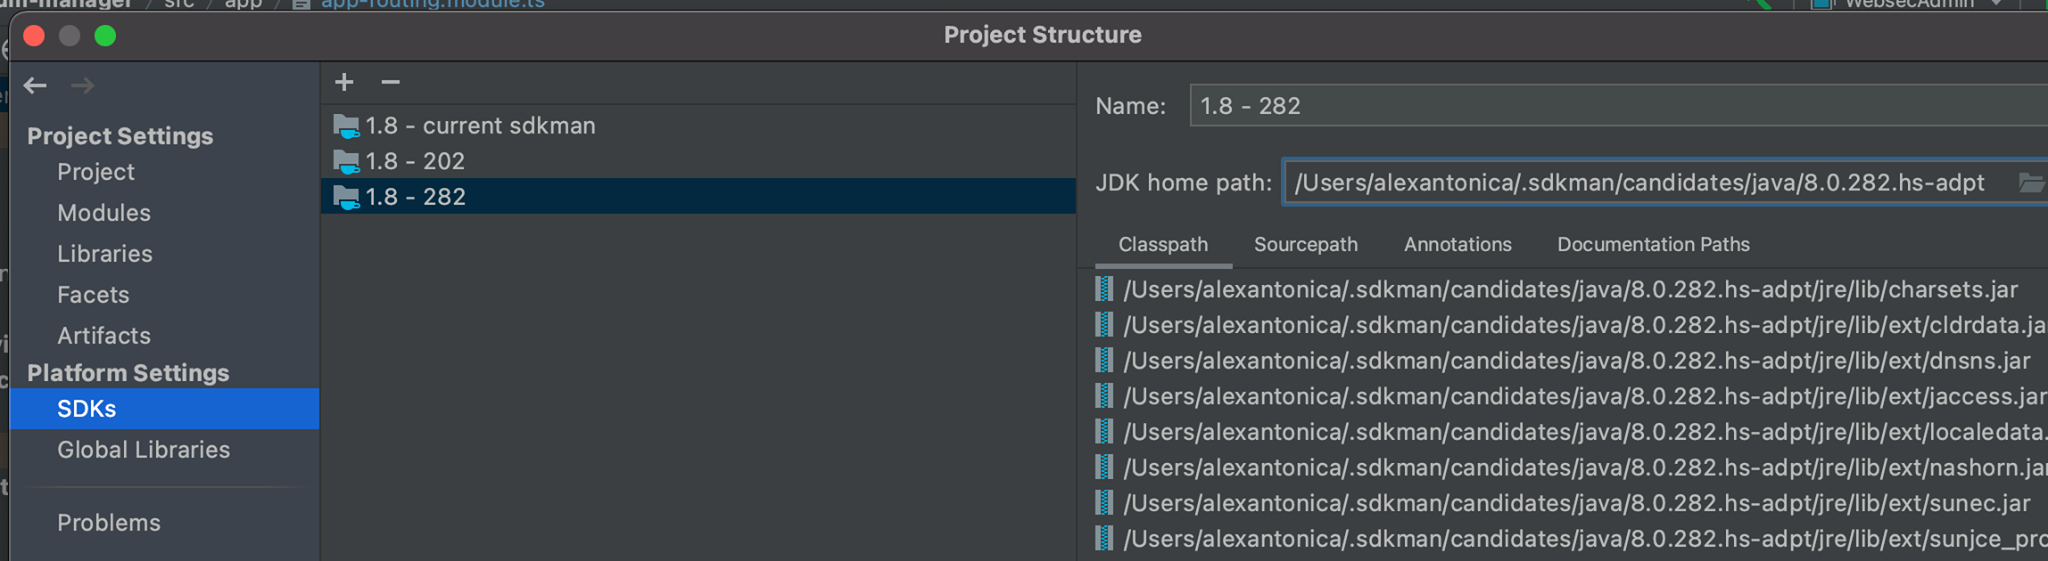Image resolution: width=2048 pixels, height=561 pixels.
Task: Show the Problems page
Action: [x=108, y=523]
